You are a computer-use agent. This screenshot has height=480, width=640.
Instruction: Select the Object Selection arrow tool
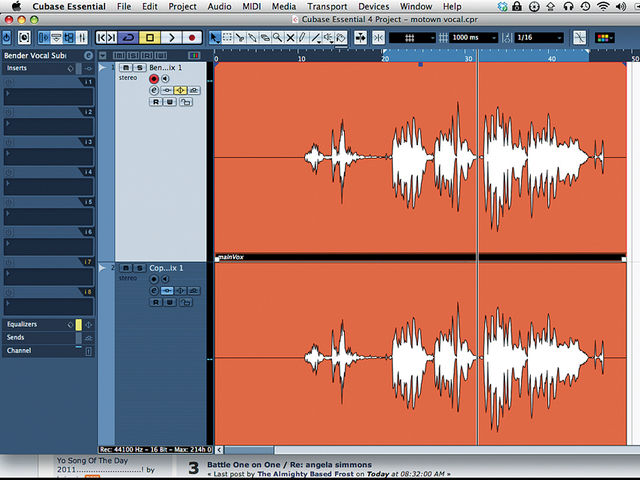215,38
